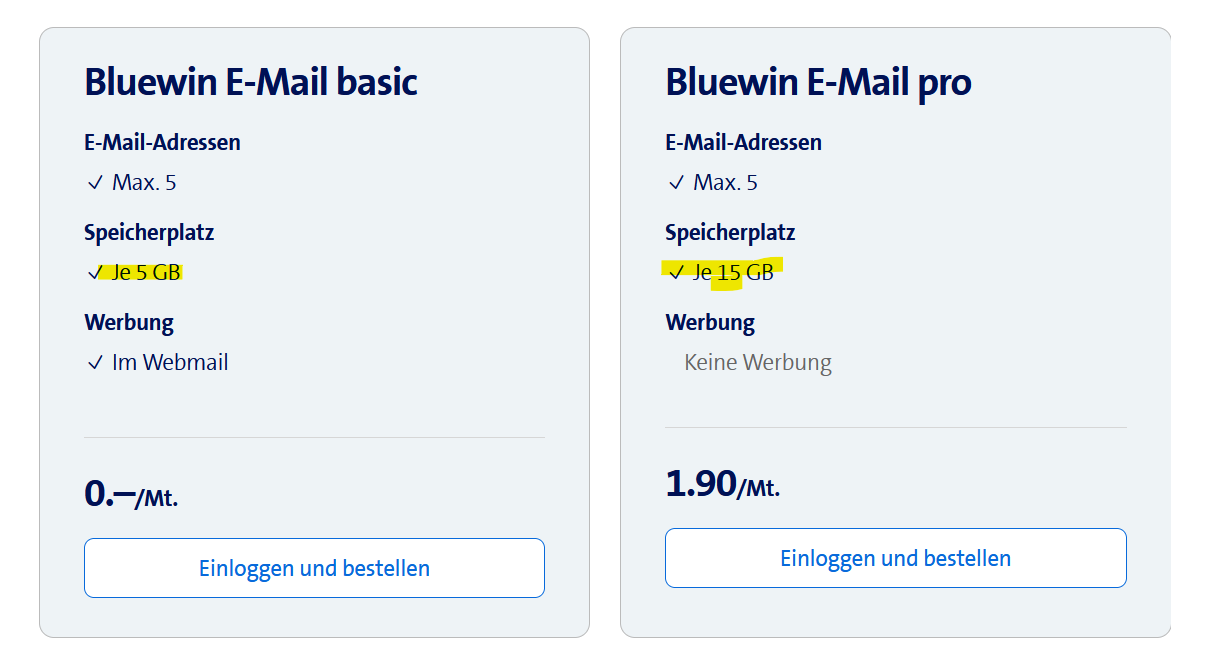Select the E-Mail-Adressen heading in basic card
Screen dimensions: 1210x662
(162, 142)
